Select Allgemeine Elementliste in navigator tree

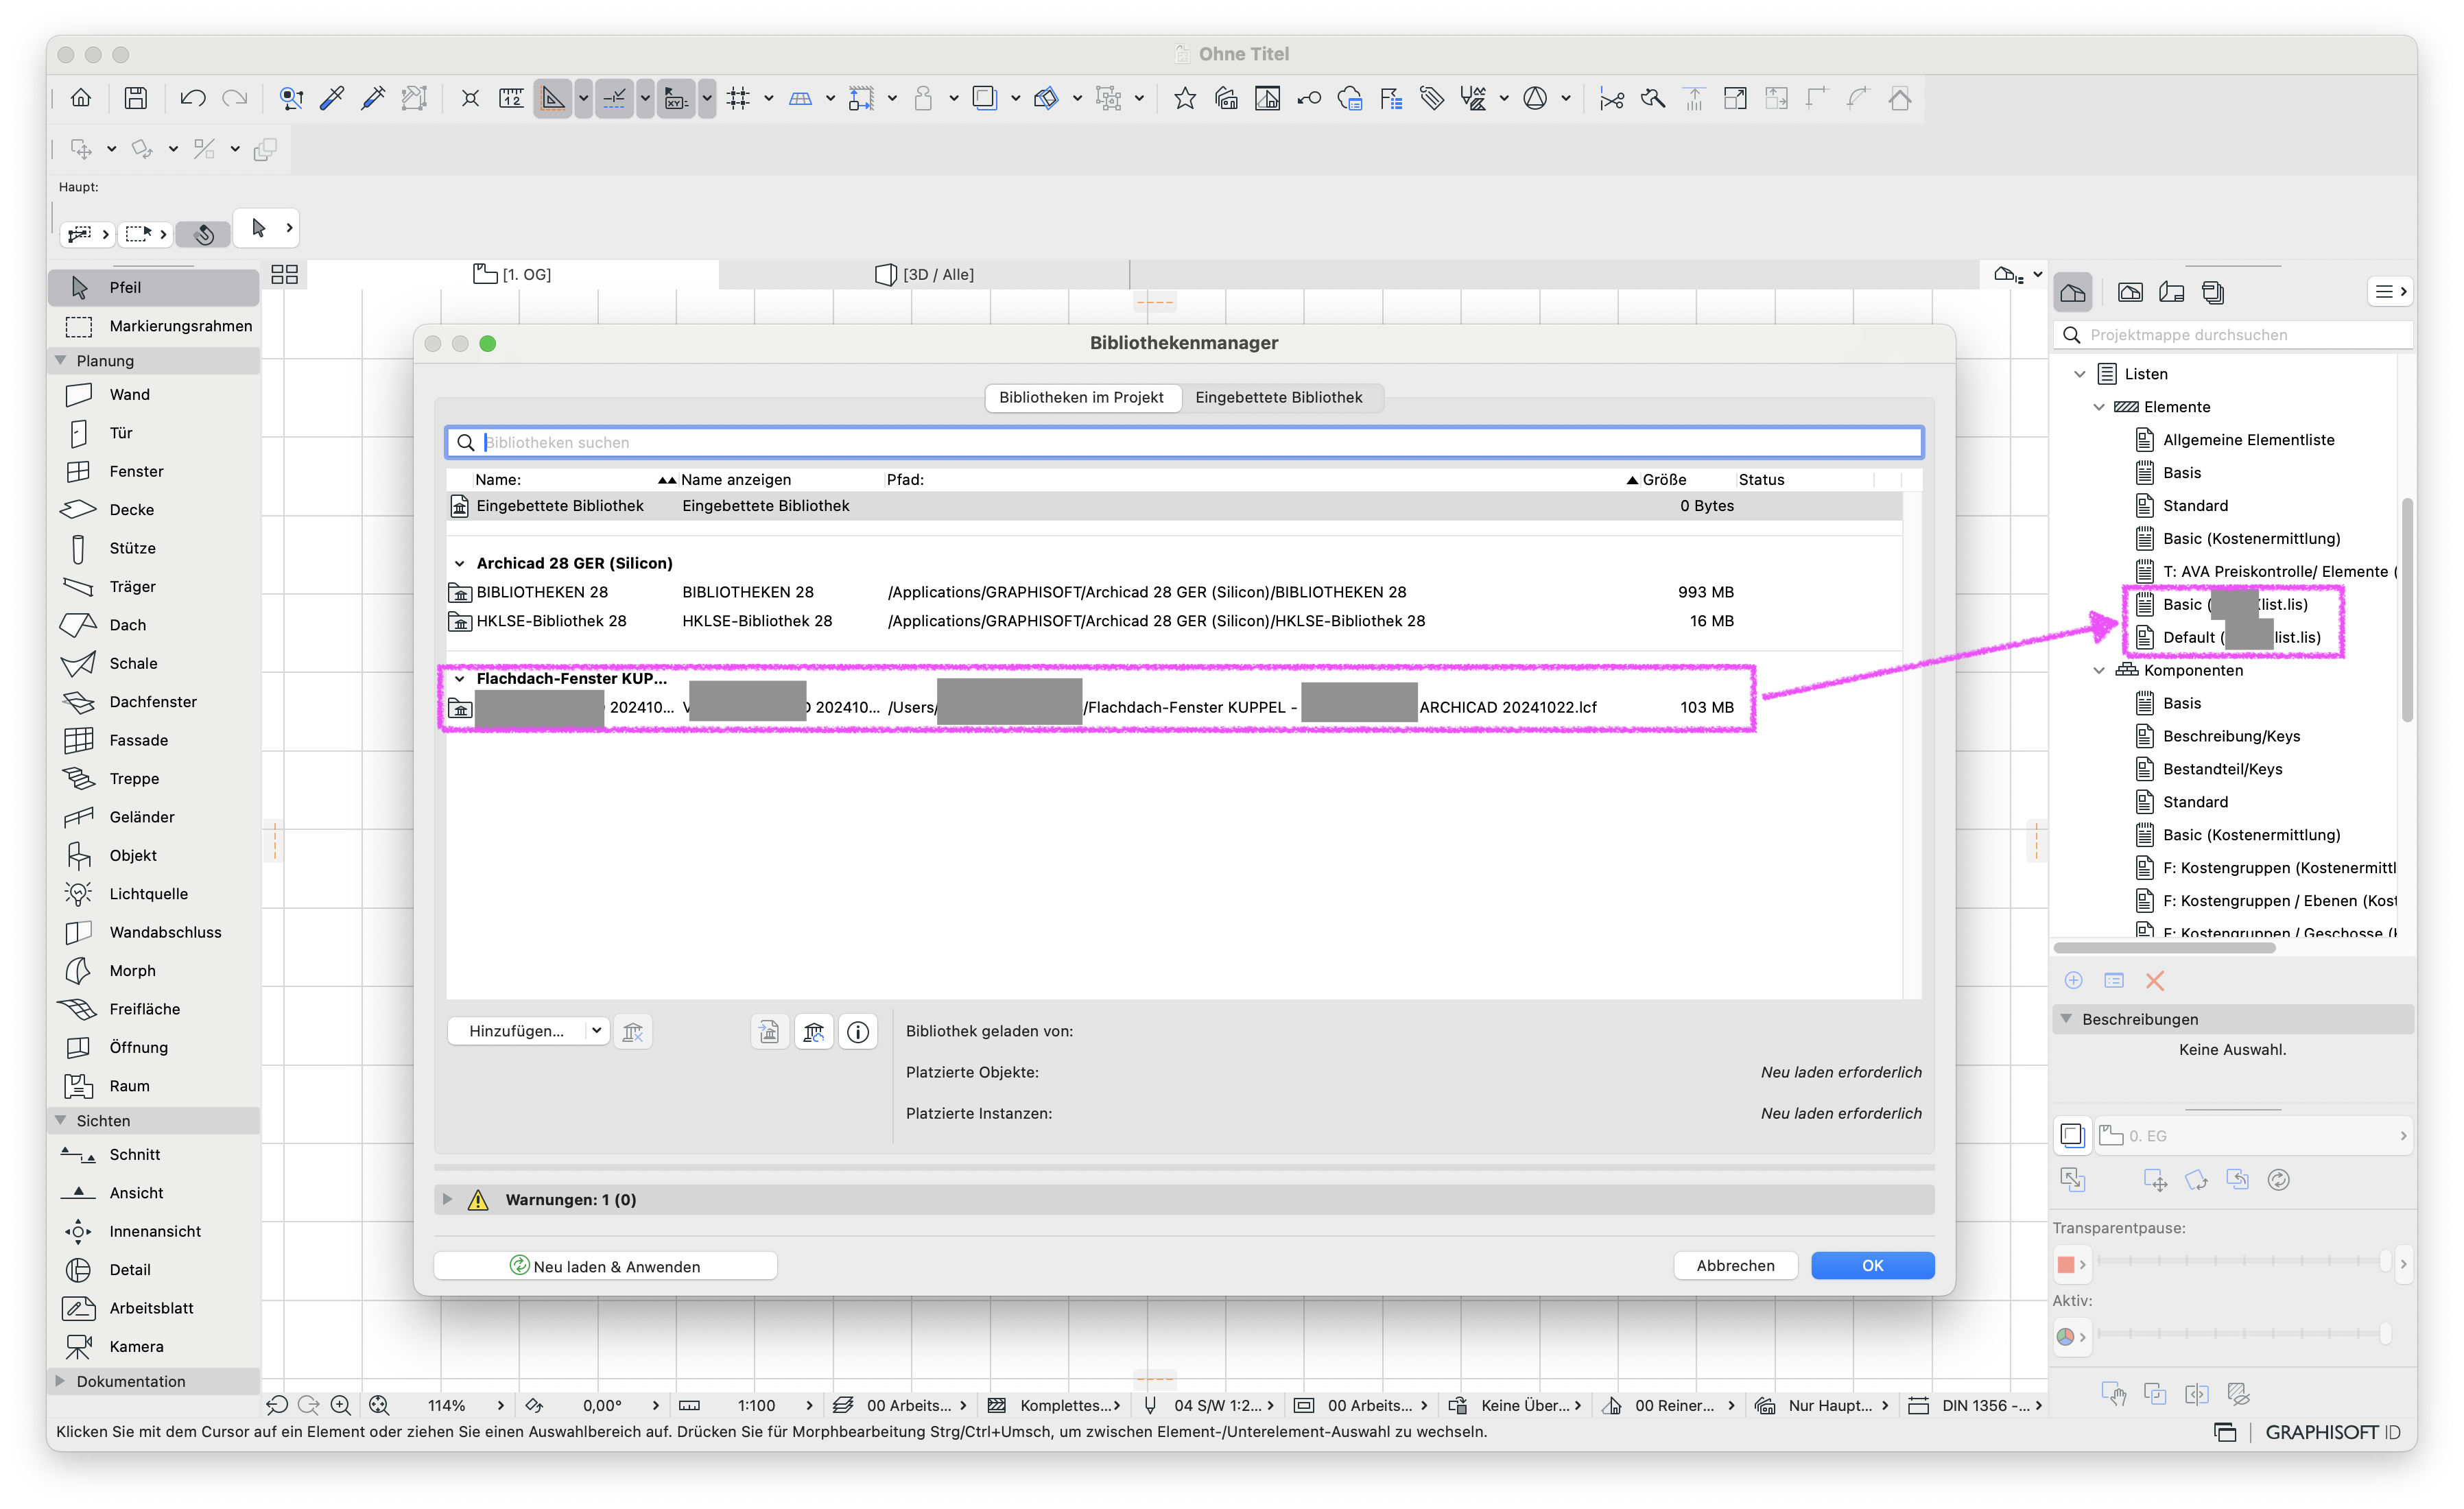point(2248,440)
